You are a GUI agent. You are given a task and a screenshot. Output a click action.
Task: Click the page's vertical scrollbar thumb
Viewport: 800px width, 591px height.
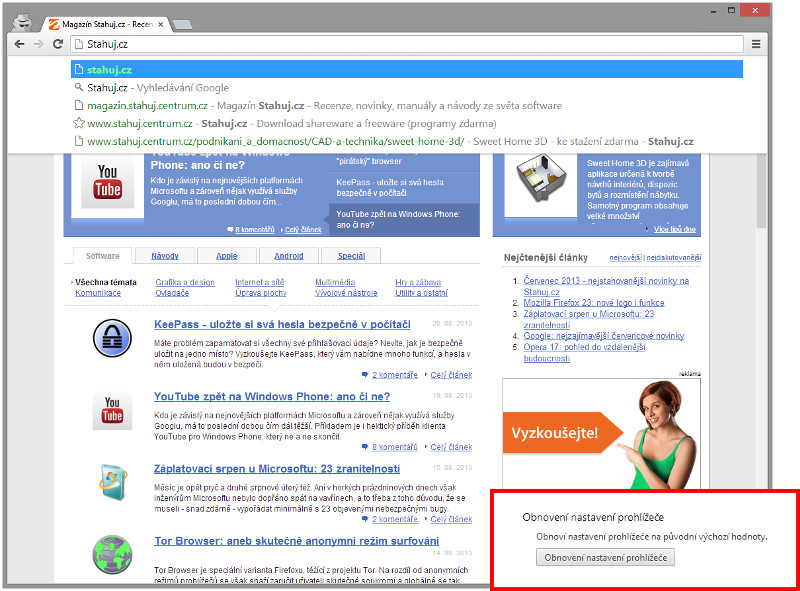point(762,191)
